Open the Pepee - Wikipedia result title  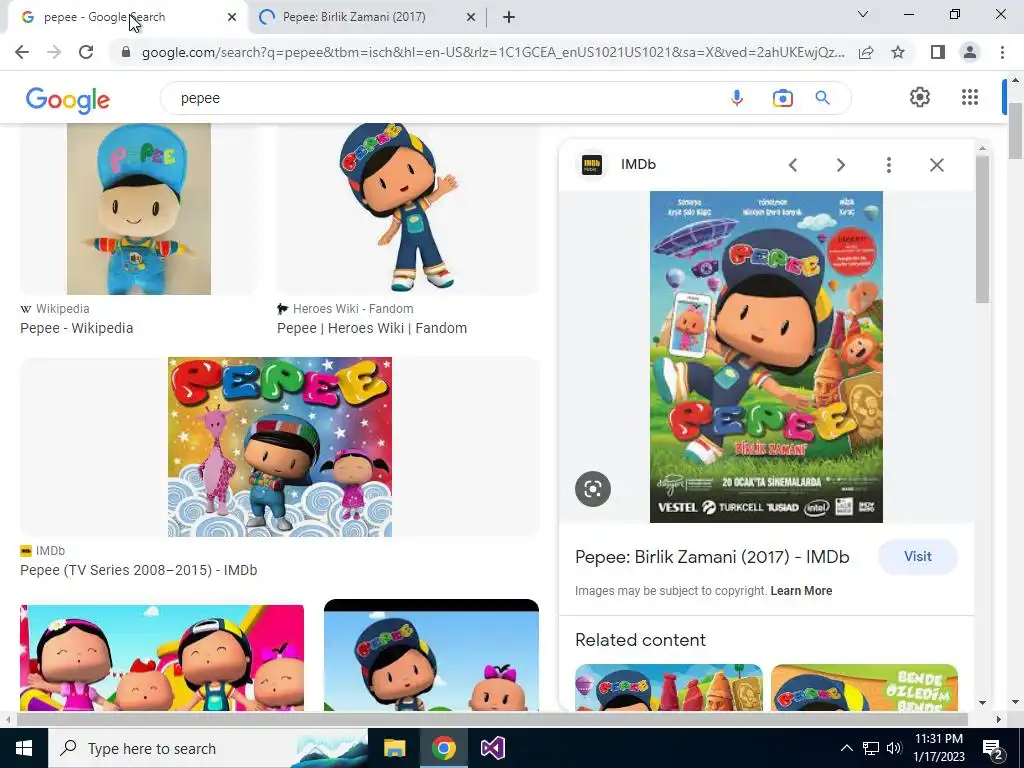76,328
